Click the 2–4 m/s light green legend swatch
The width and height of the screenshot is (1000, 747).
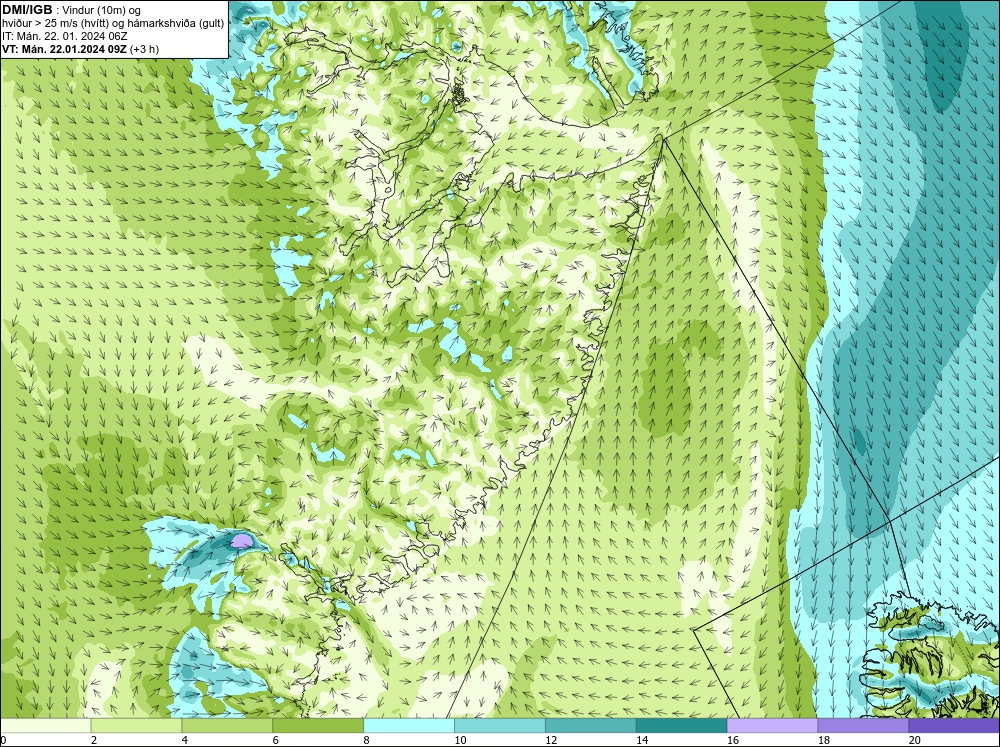click(x=136, y=725)
